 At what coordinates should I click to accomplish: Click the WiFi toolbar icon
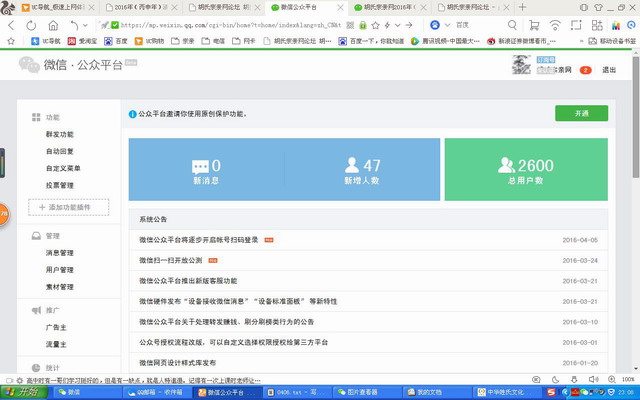(x=555, y=25)
